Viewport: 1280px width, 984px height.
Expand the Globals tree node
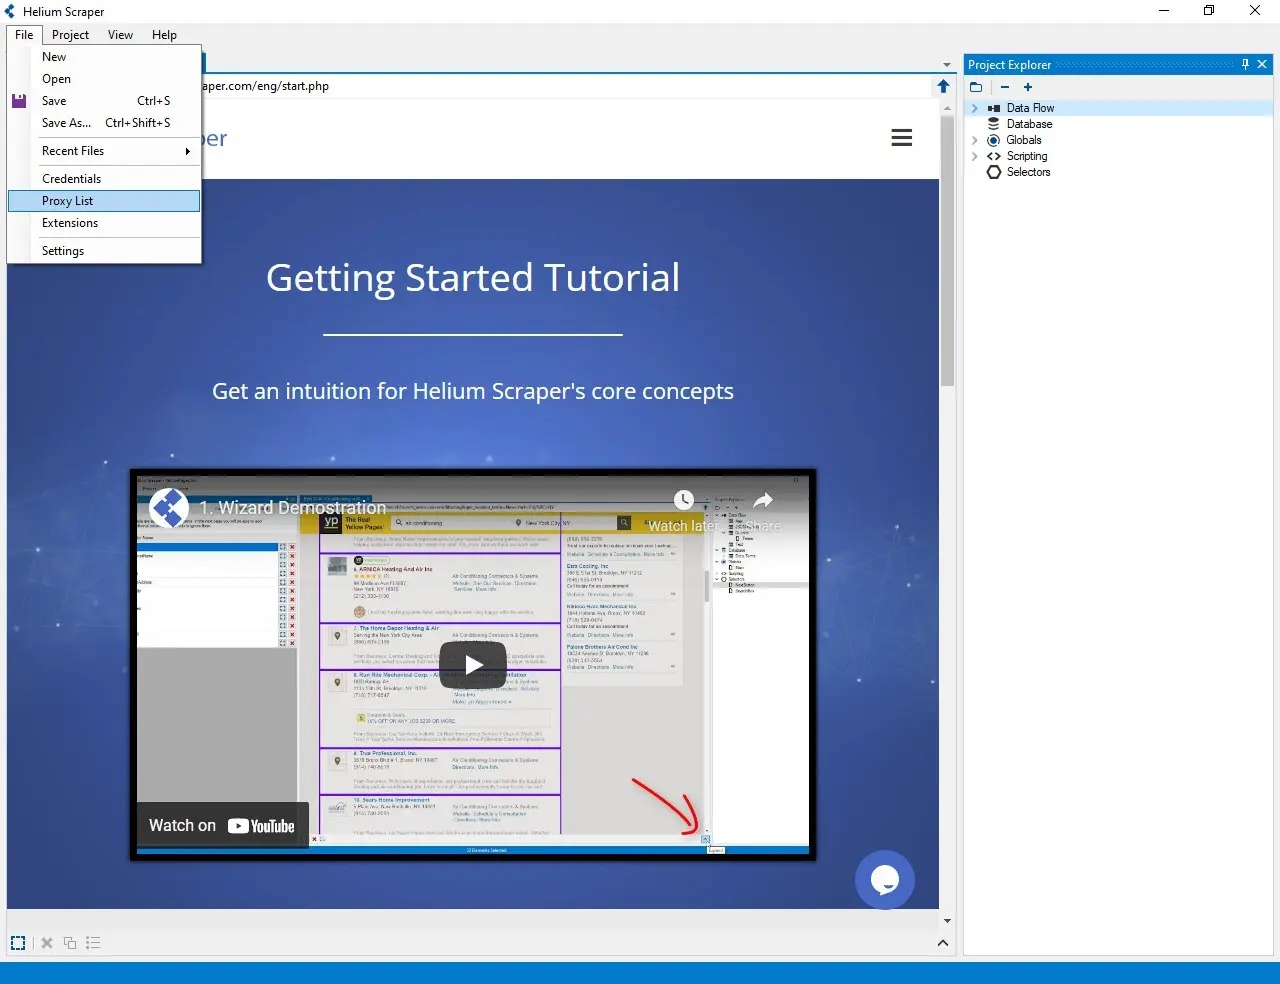click(975, 140)
